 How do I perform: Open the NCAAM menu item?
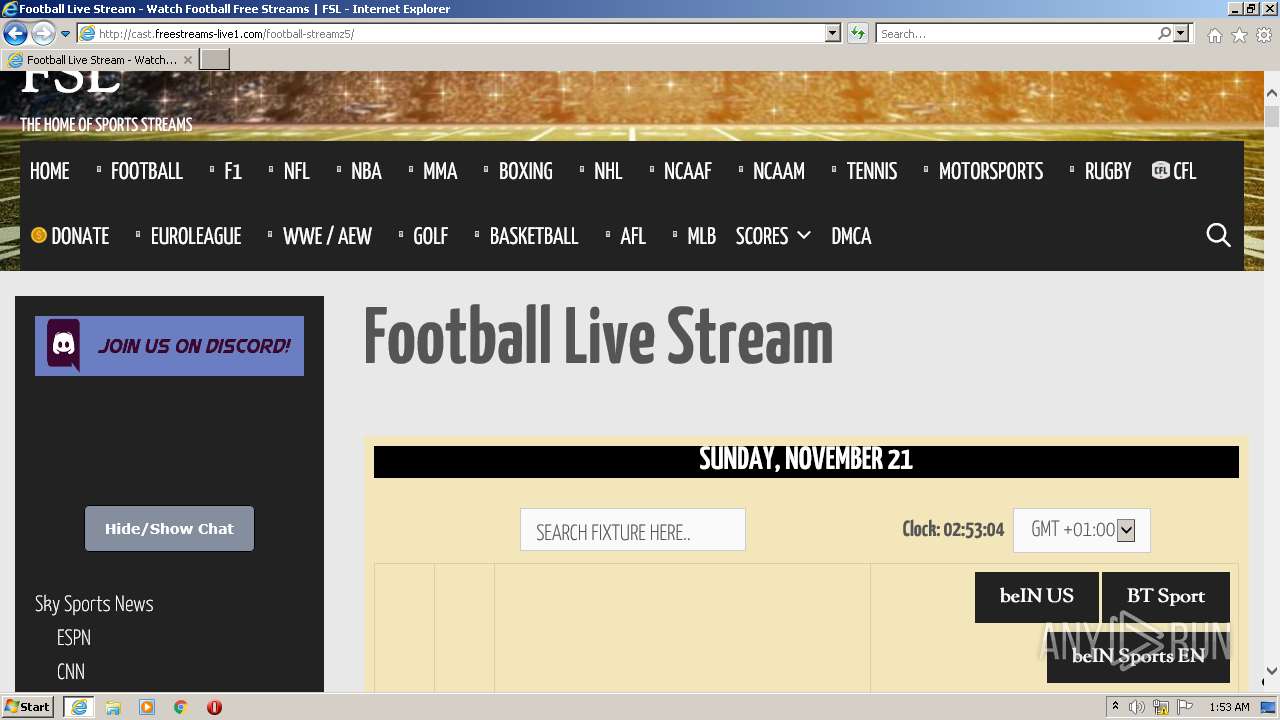779,171
